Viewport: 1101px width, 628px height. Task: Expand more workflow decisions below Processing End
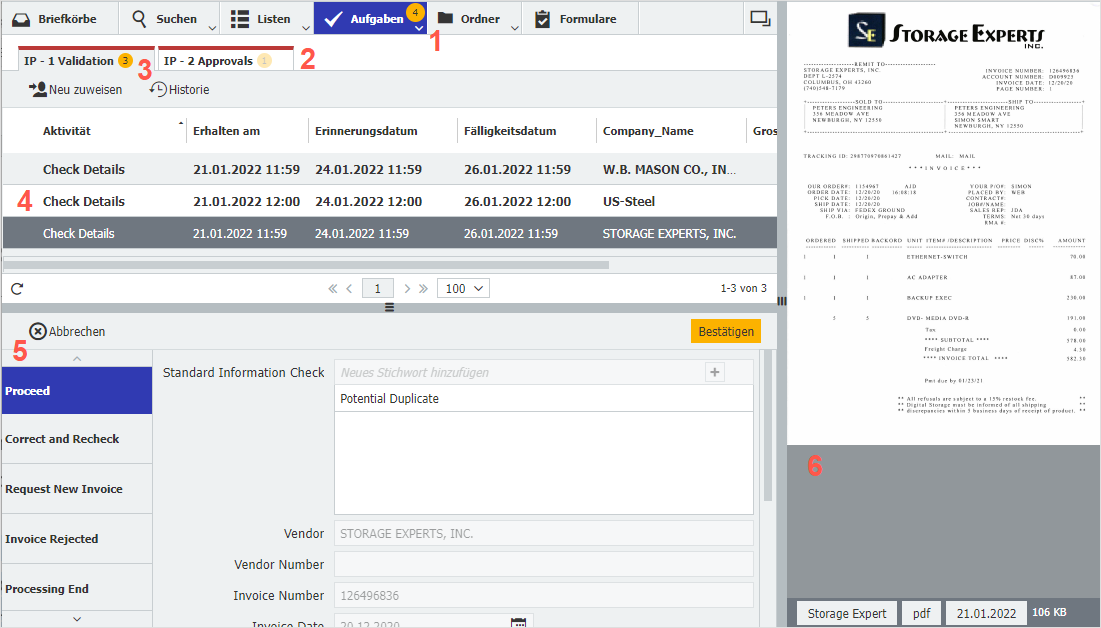[x=77, y=618]
